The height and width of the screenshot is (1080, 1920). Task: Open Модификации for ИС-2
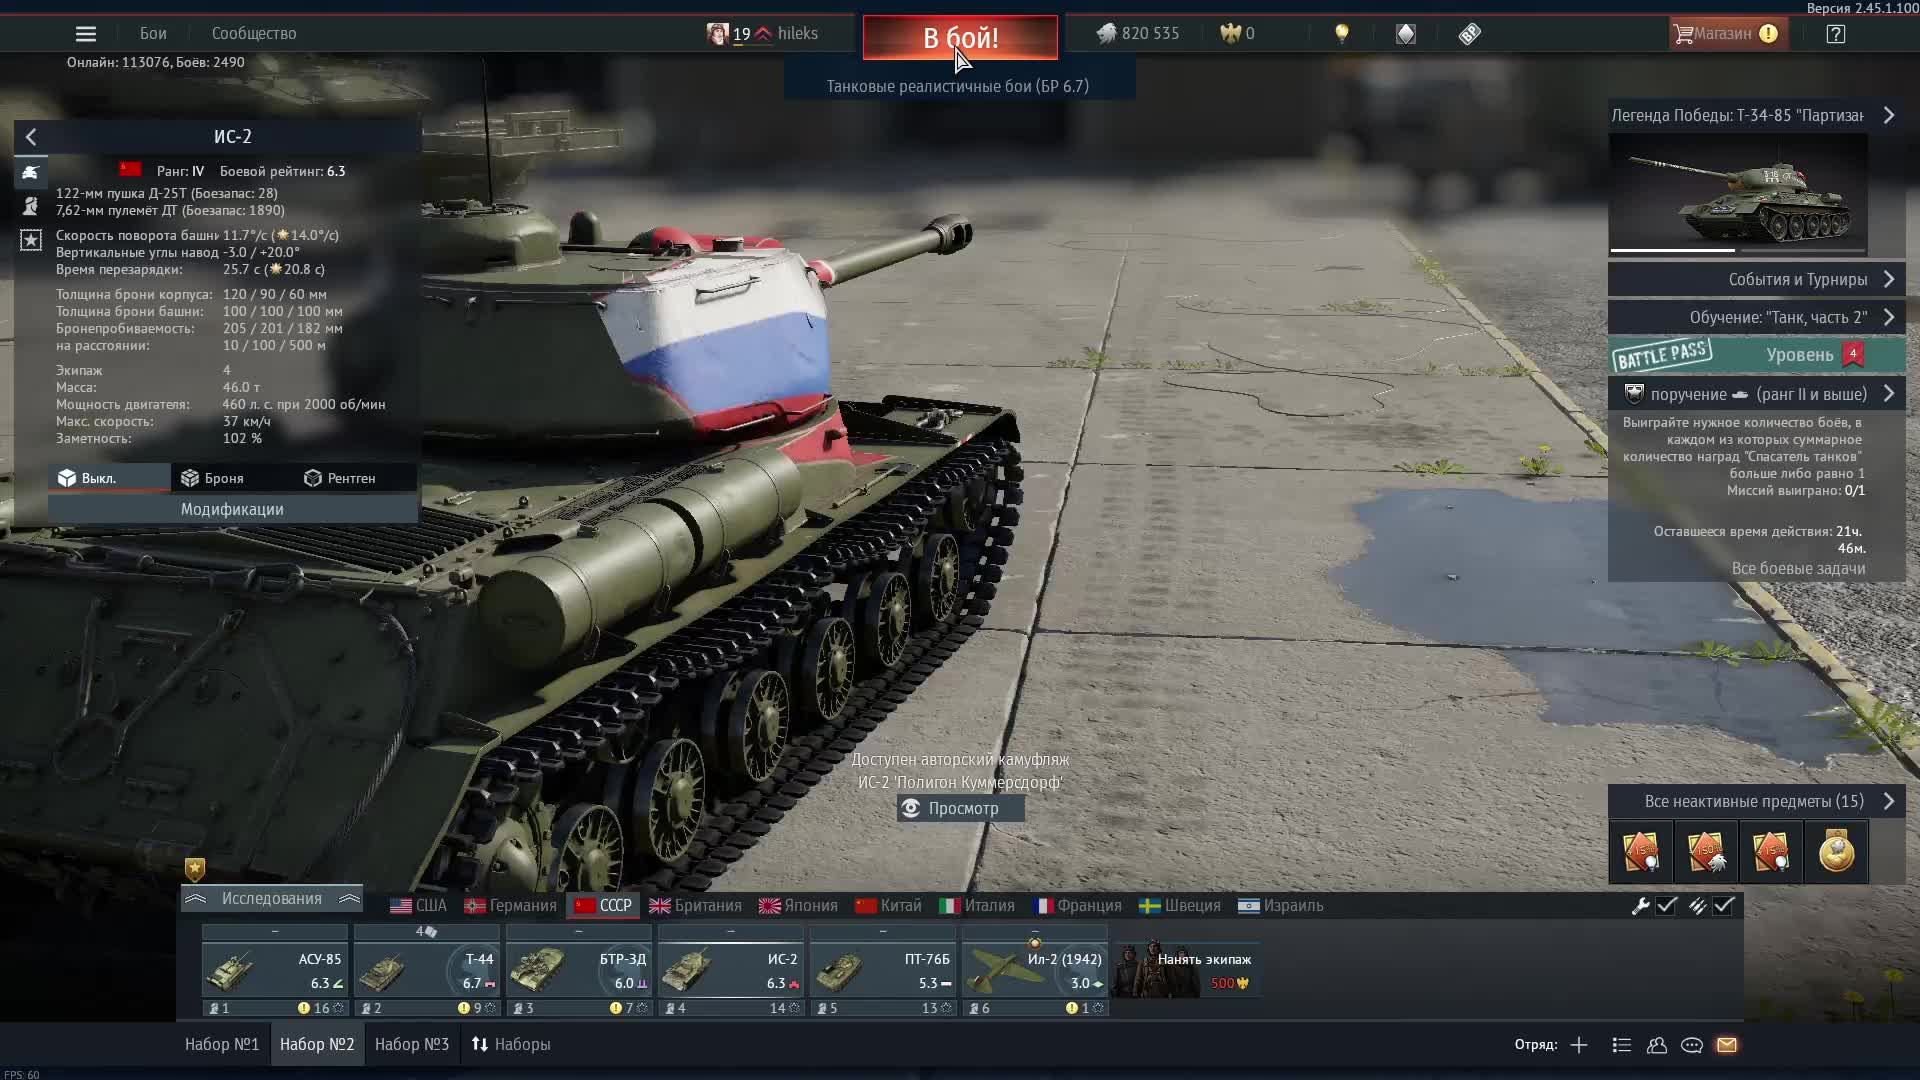tap(232, 509)
